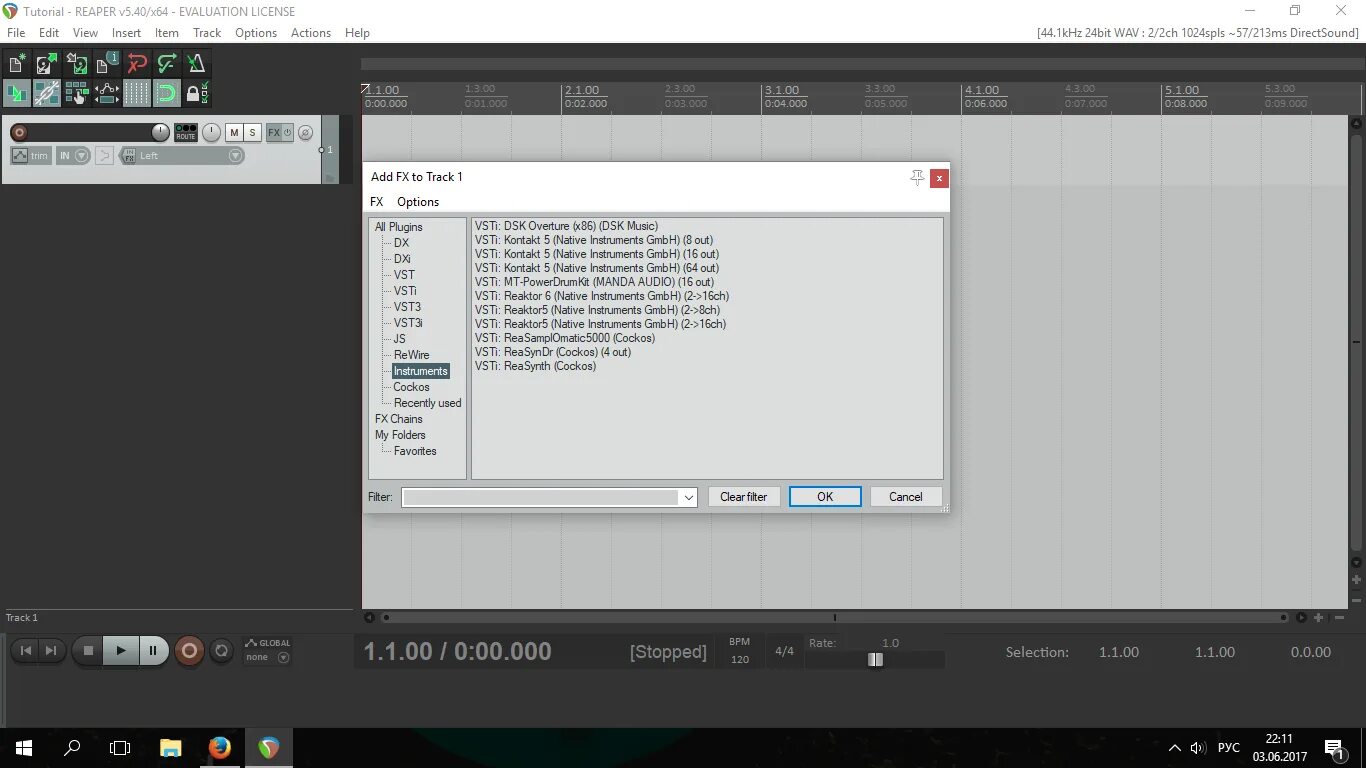Select All Plugins in the tree

[399, 227]
